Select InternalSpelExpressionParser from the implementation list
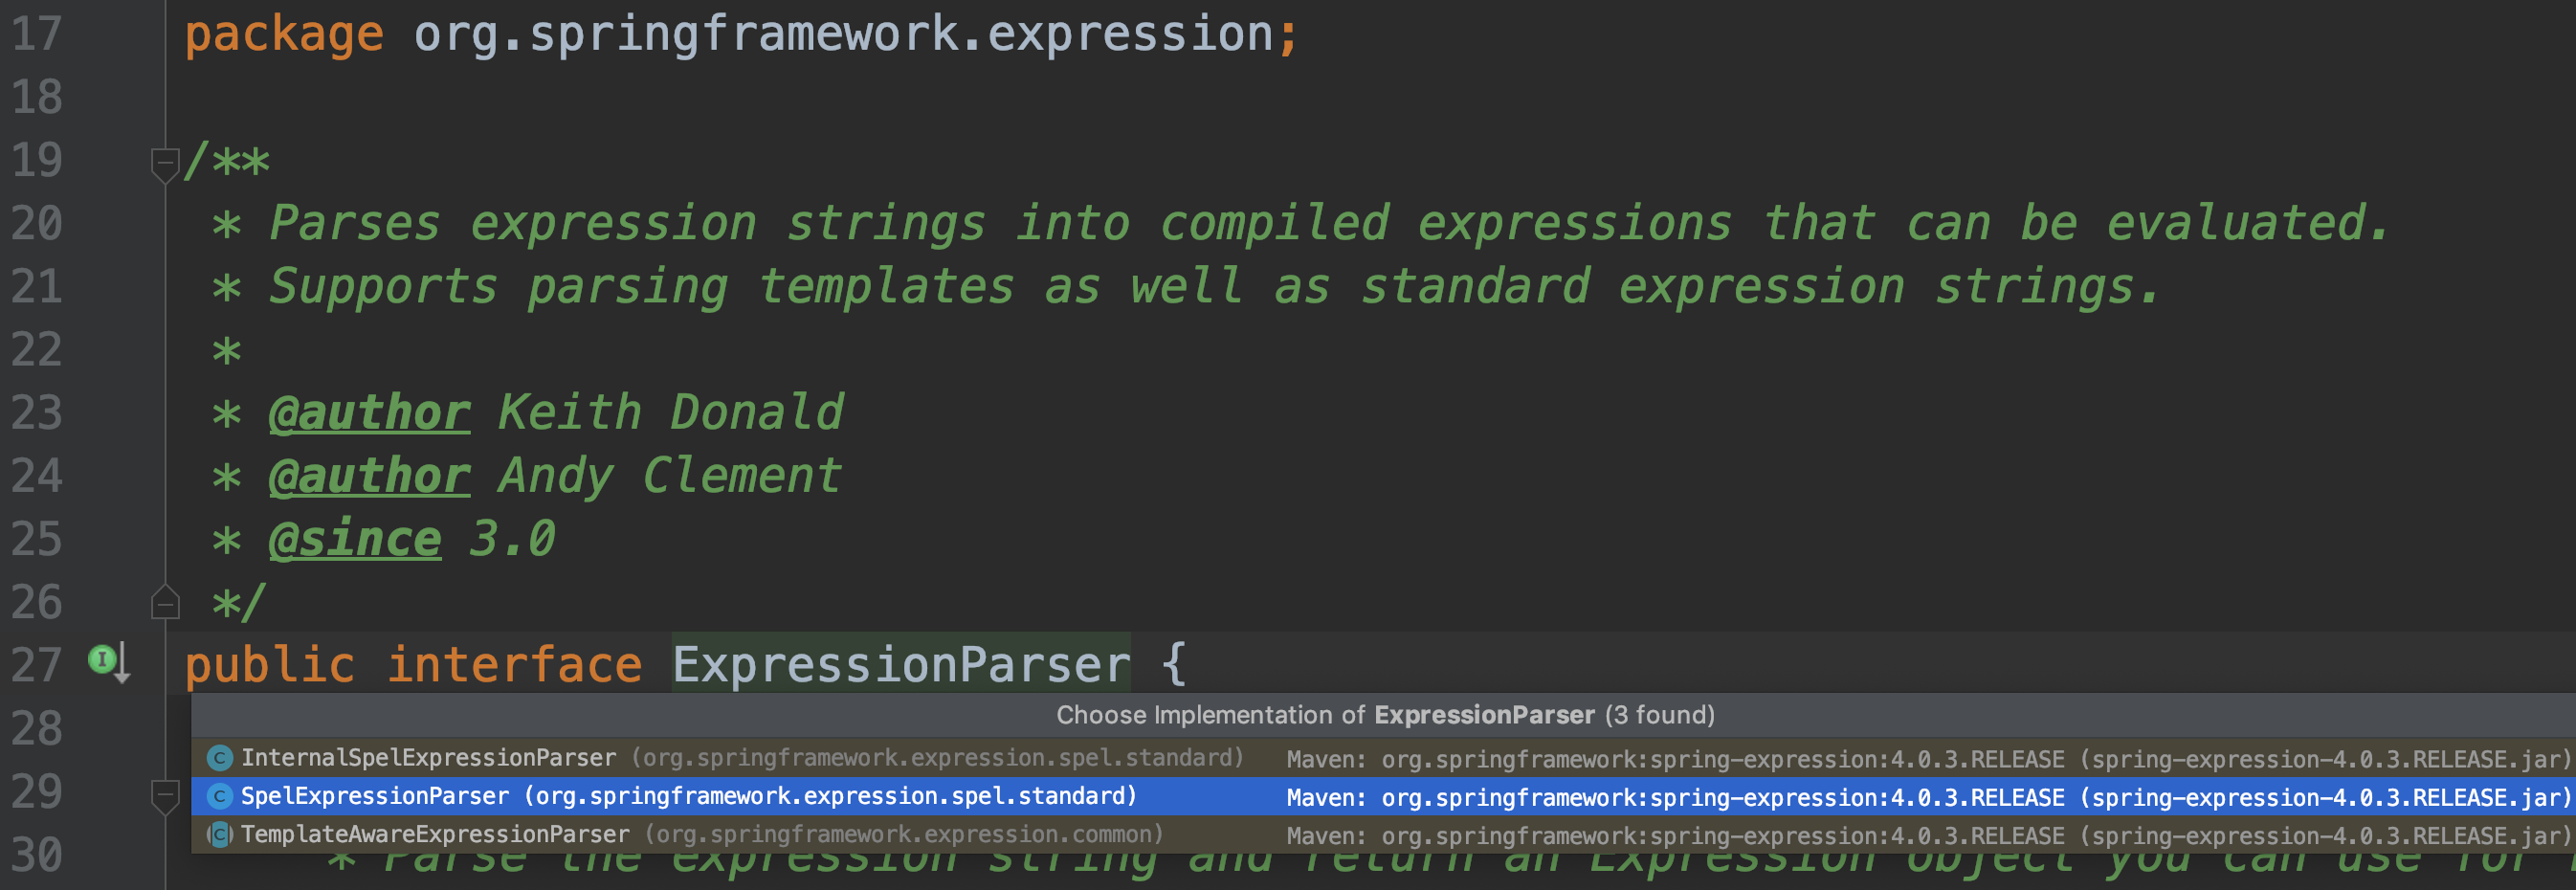Image resolution: width=2576 pixels, height=890 pixels. click(x=428, y=758)
